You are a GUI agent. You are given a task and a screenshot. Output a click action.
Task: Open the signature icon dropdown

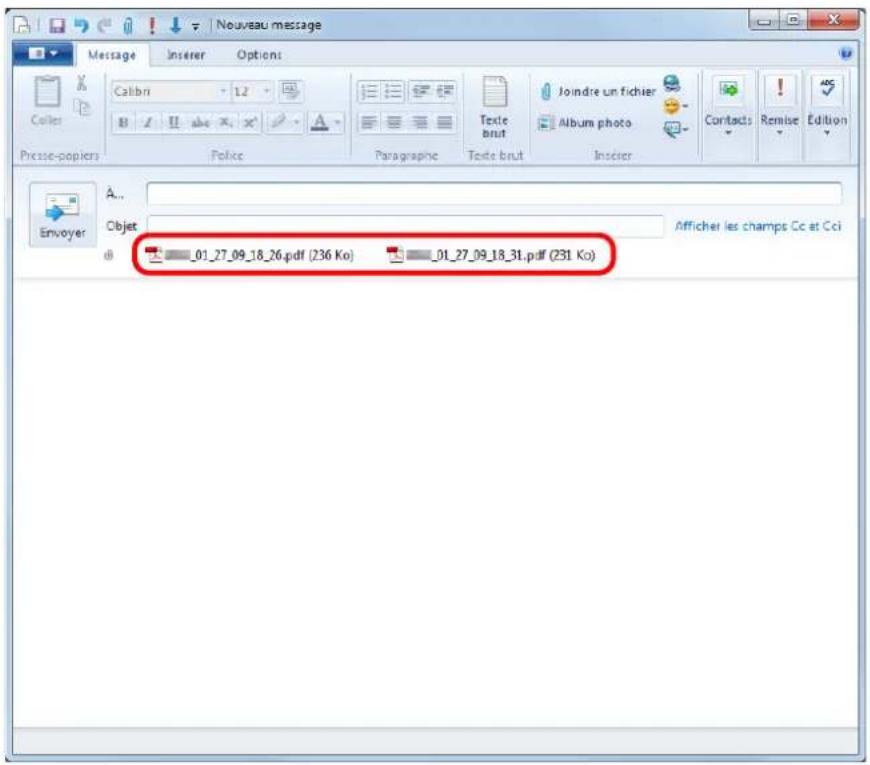[x=675, y=130]
